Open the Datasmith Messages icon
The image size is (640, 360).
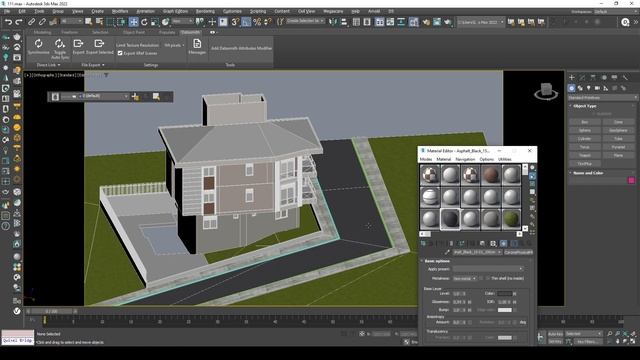(197, 44)
